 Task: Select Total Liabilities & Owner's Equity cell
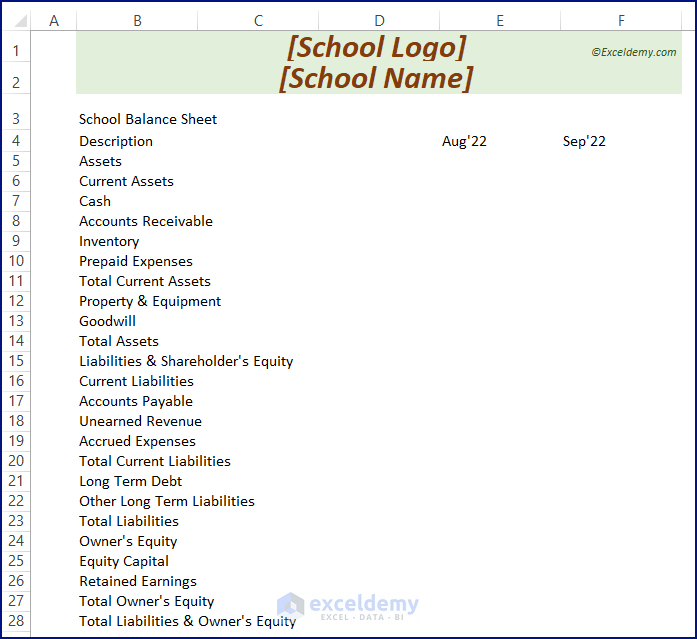pyautogui.click(x=187, y=621)
